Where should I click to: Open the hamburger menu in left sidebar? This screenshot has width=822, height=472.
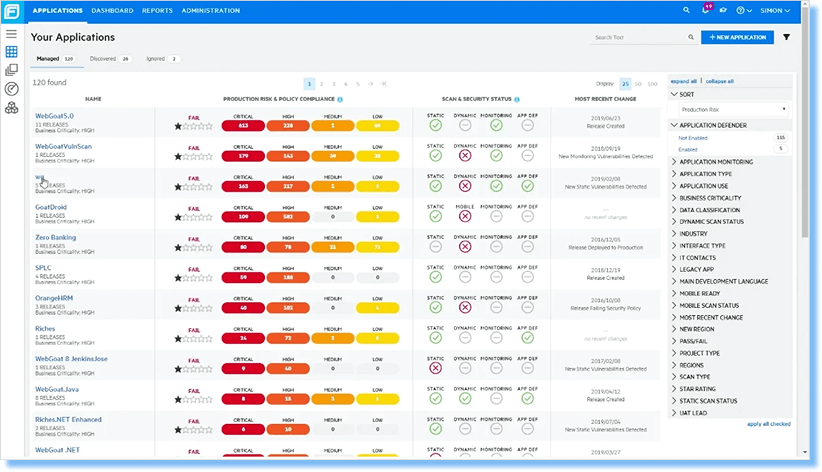(12, 34)
